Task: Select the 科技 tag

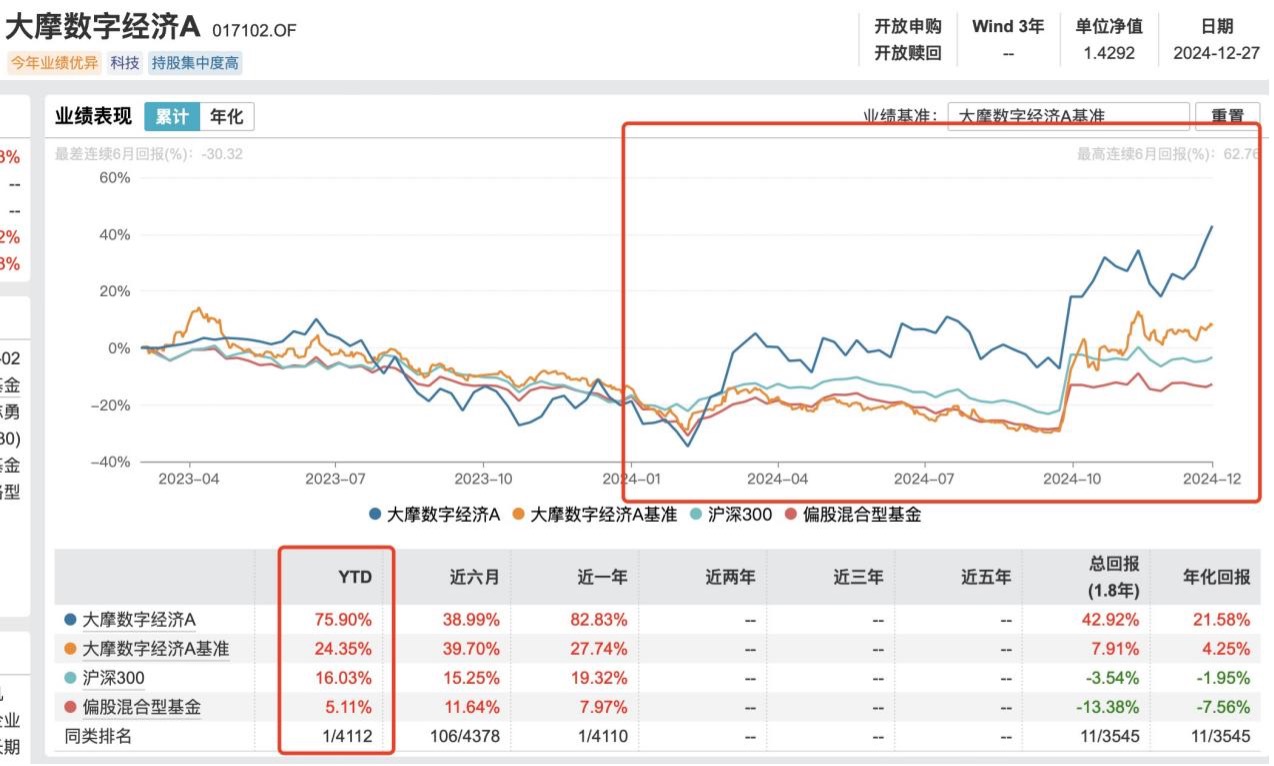Action: [x=125, y=62]
